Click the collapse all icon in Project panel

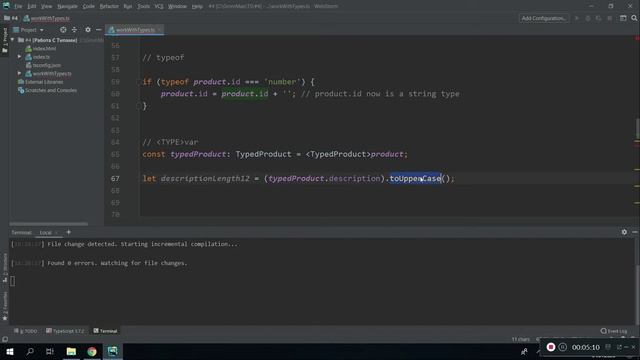point(74,30)
